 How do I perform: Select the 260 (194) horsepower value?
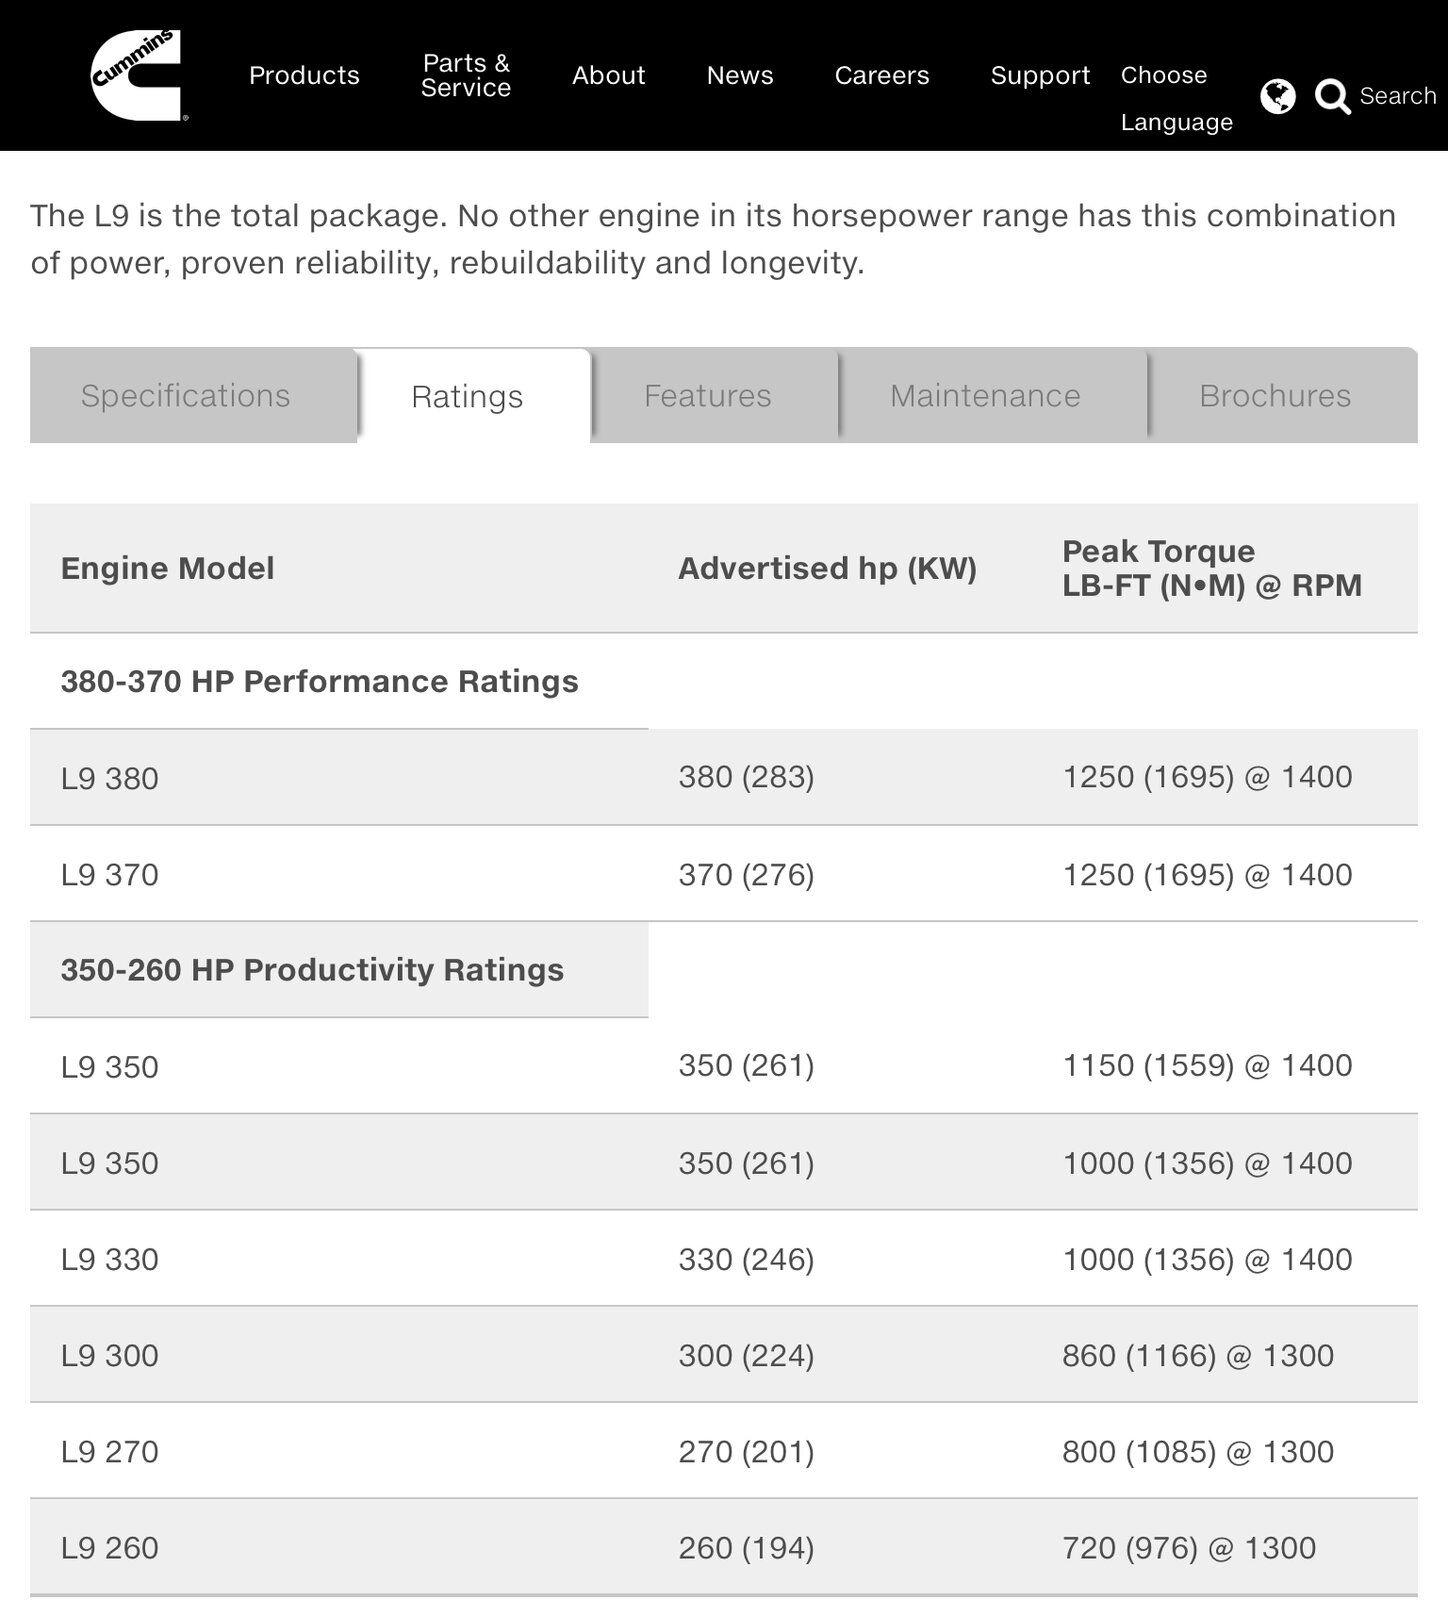(746, 1547)
